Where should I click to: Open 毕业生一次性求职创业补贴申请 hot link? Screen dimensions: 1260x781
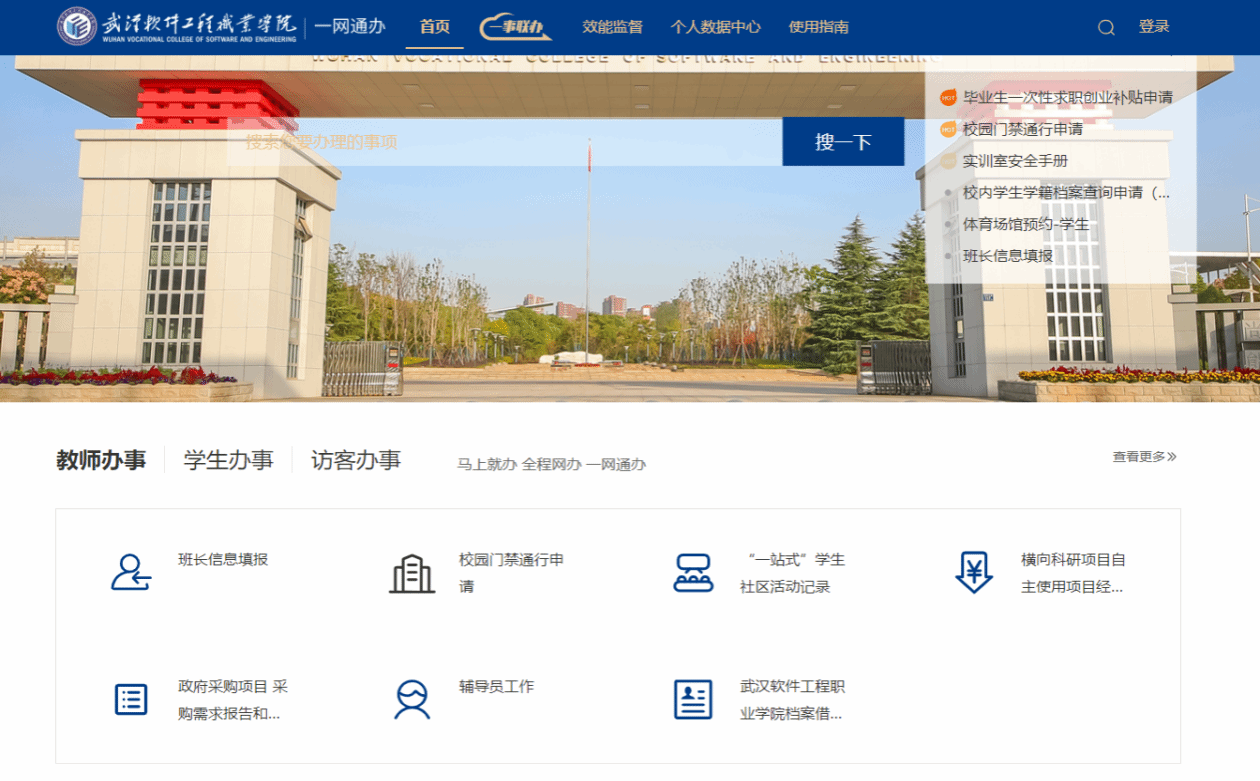coord(1067,97)
